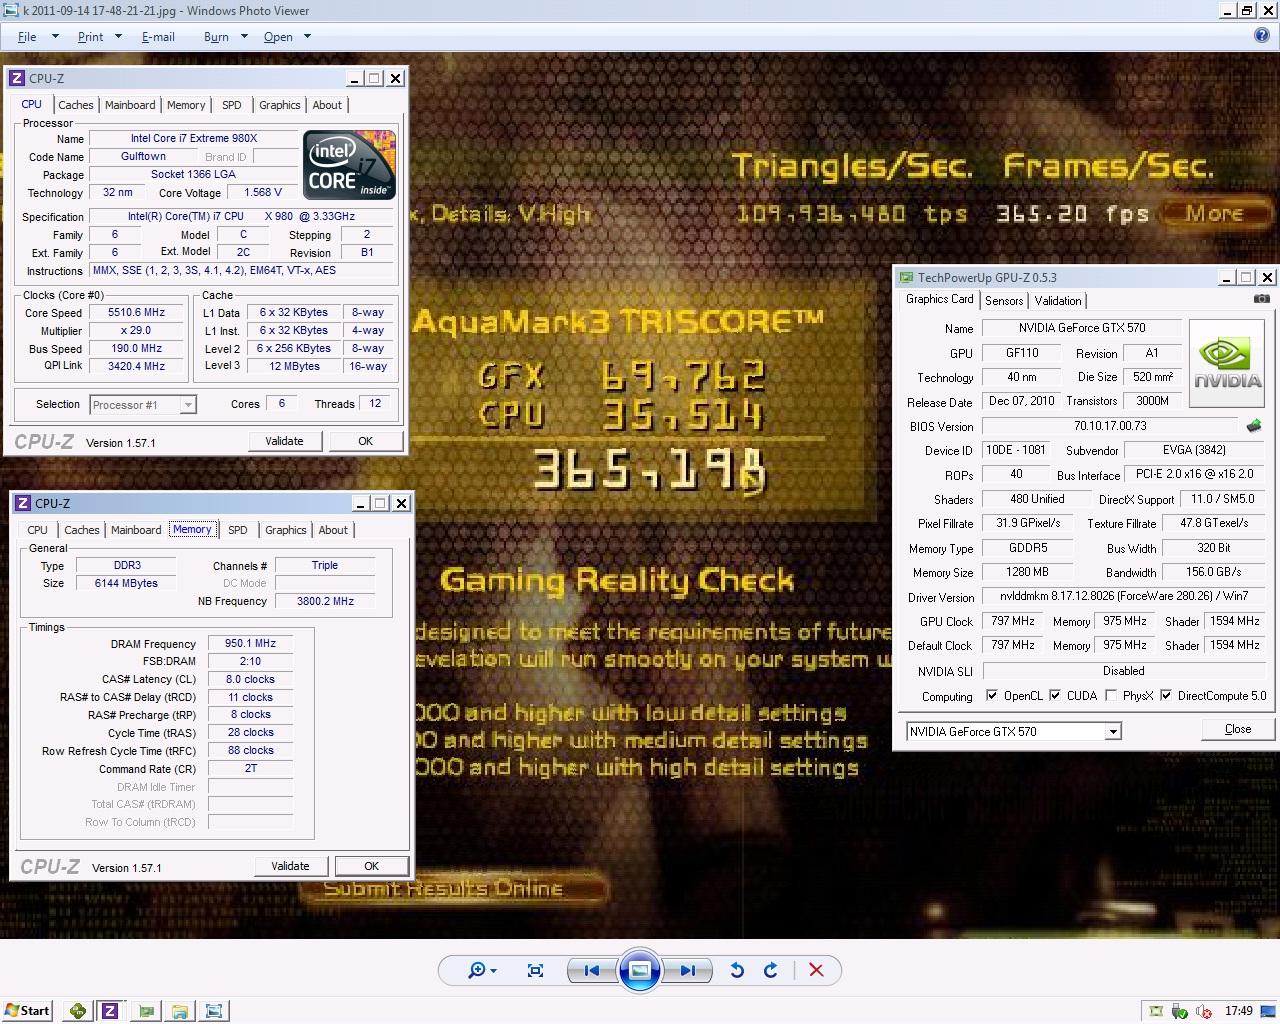Go to the next photo

click(688, 970)
